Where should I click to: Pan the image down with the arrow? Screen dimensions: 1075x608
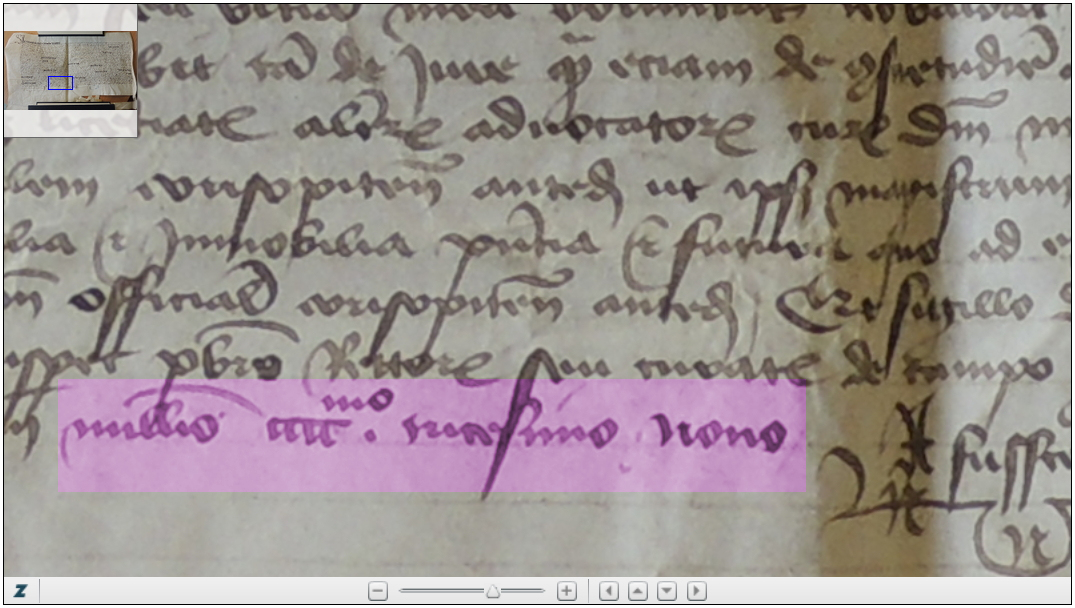pyautogui.click(x=666, y=591)
